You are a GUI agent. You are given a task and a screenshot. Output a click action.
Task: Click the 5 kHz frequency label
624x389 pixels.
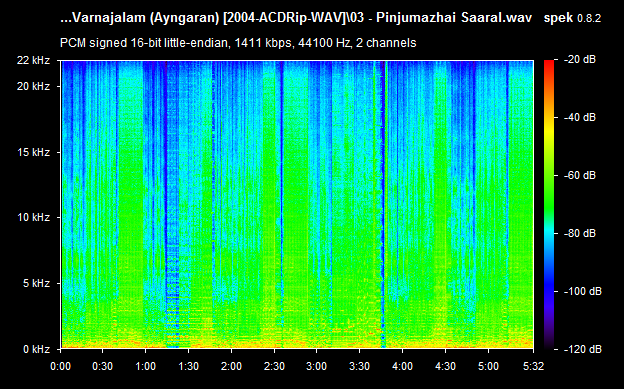coord(36,283)
